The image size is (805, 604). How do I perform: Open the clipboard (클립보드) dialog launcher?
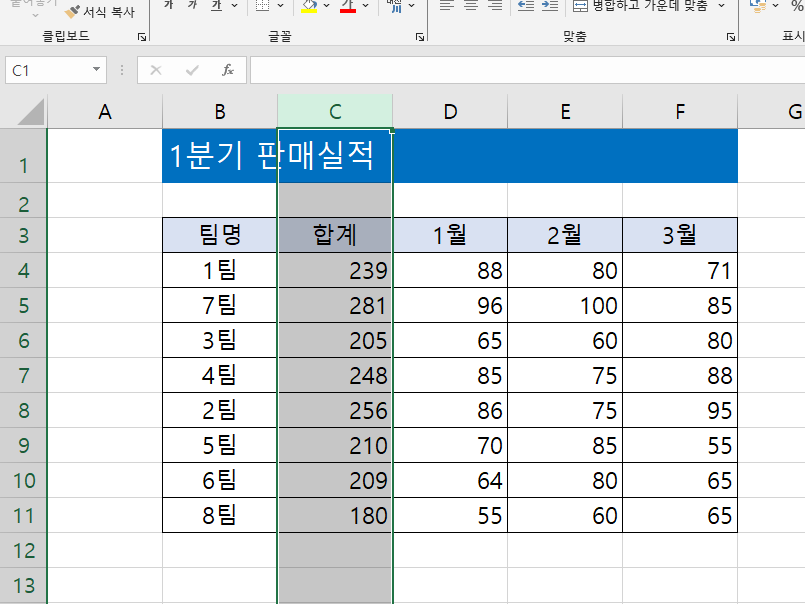coord(142,37)
